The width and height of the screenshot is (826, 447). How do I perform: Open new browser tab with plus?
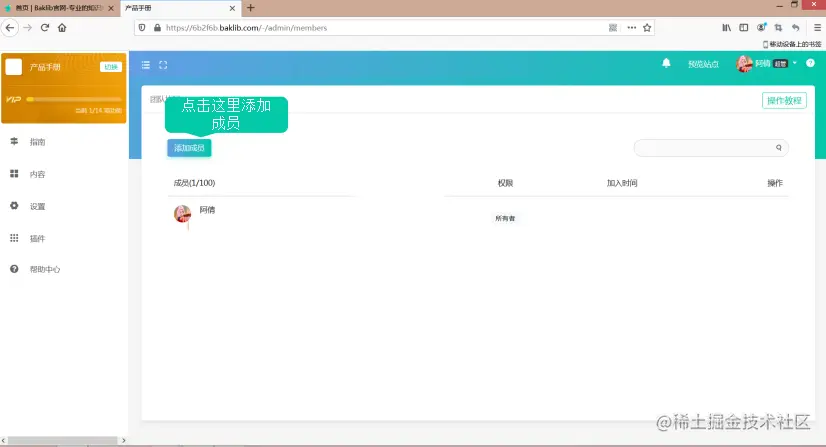point(251,8)
